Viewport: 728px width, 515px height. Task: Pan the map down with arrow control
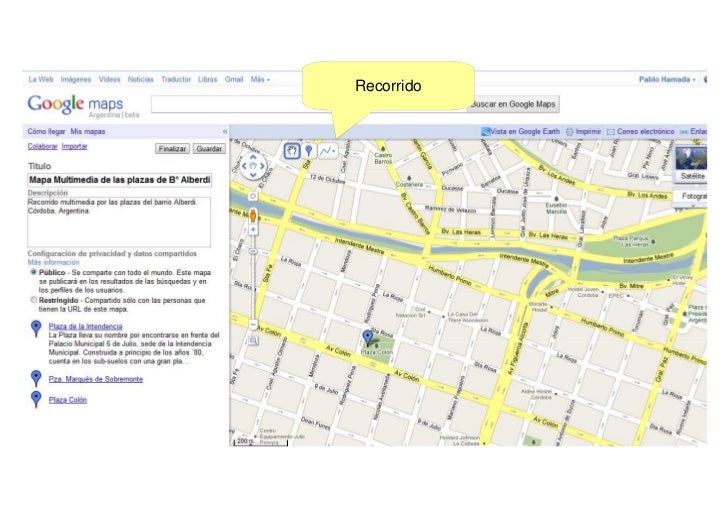253,175
